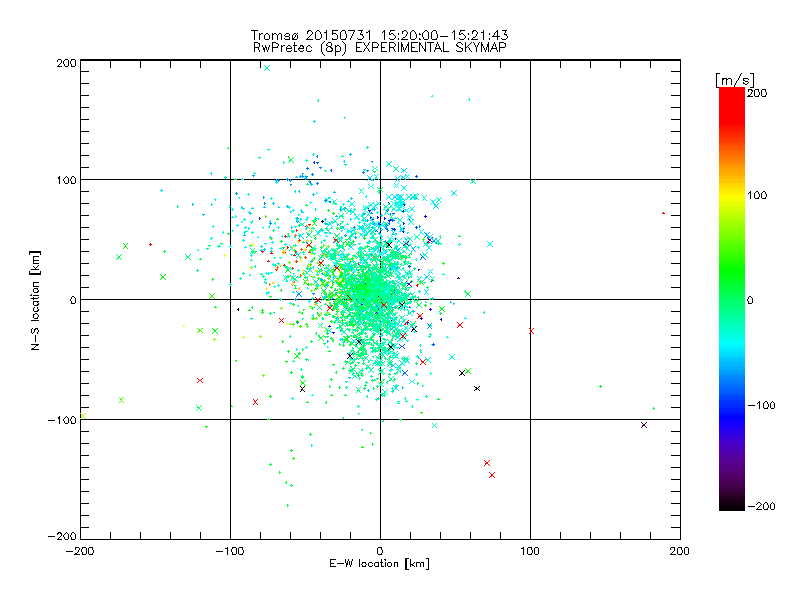This screenshot has width=800, height=600.
Task: Select the lone purple X marker near E-W 175 km
Action: [644, 425]
